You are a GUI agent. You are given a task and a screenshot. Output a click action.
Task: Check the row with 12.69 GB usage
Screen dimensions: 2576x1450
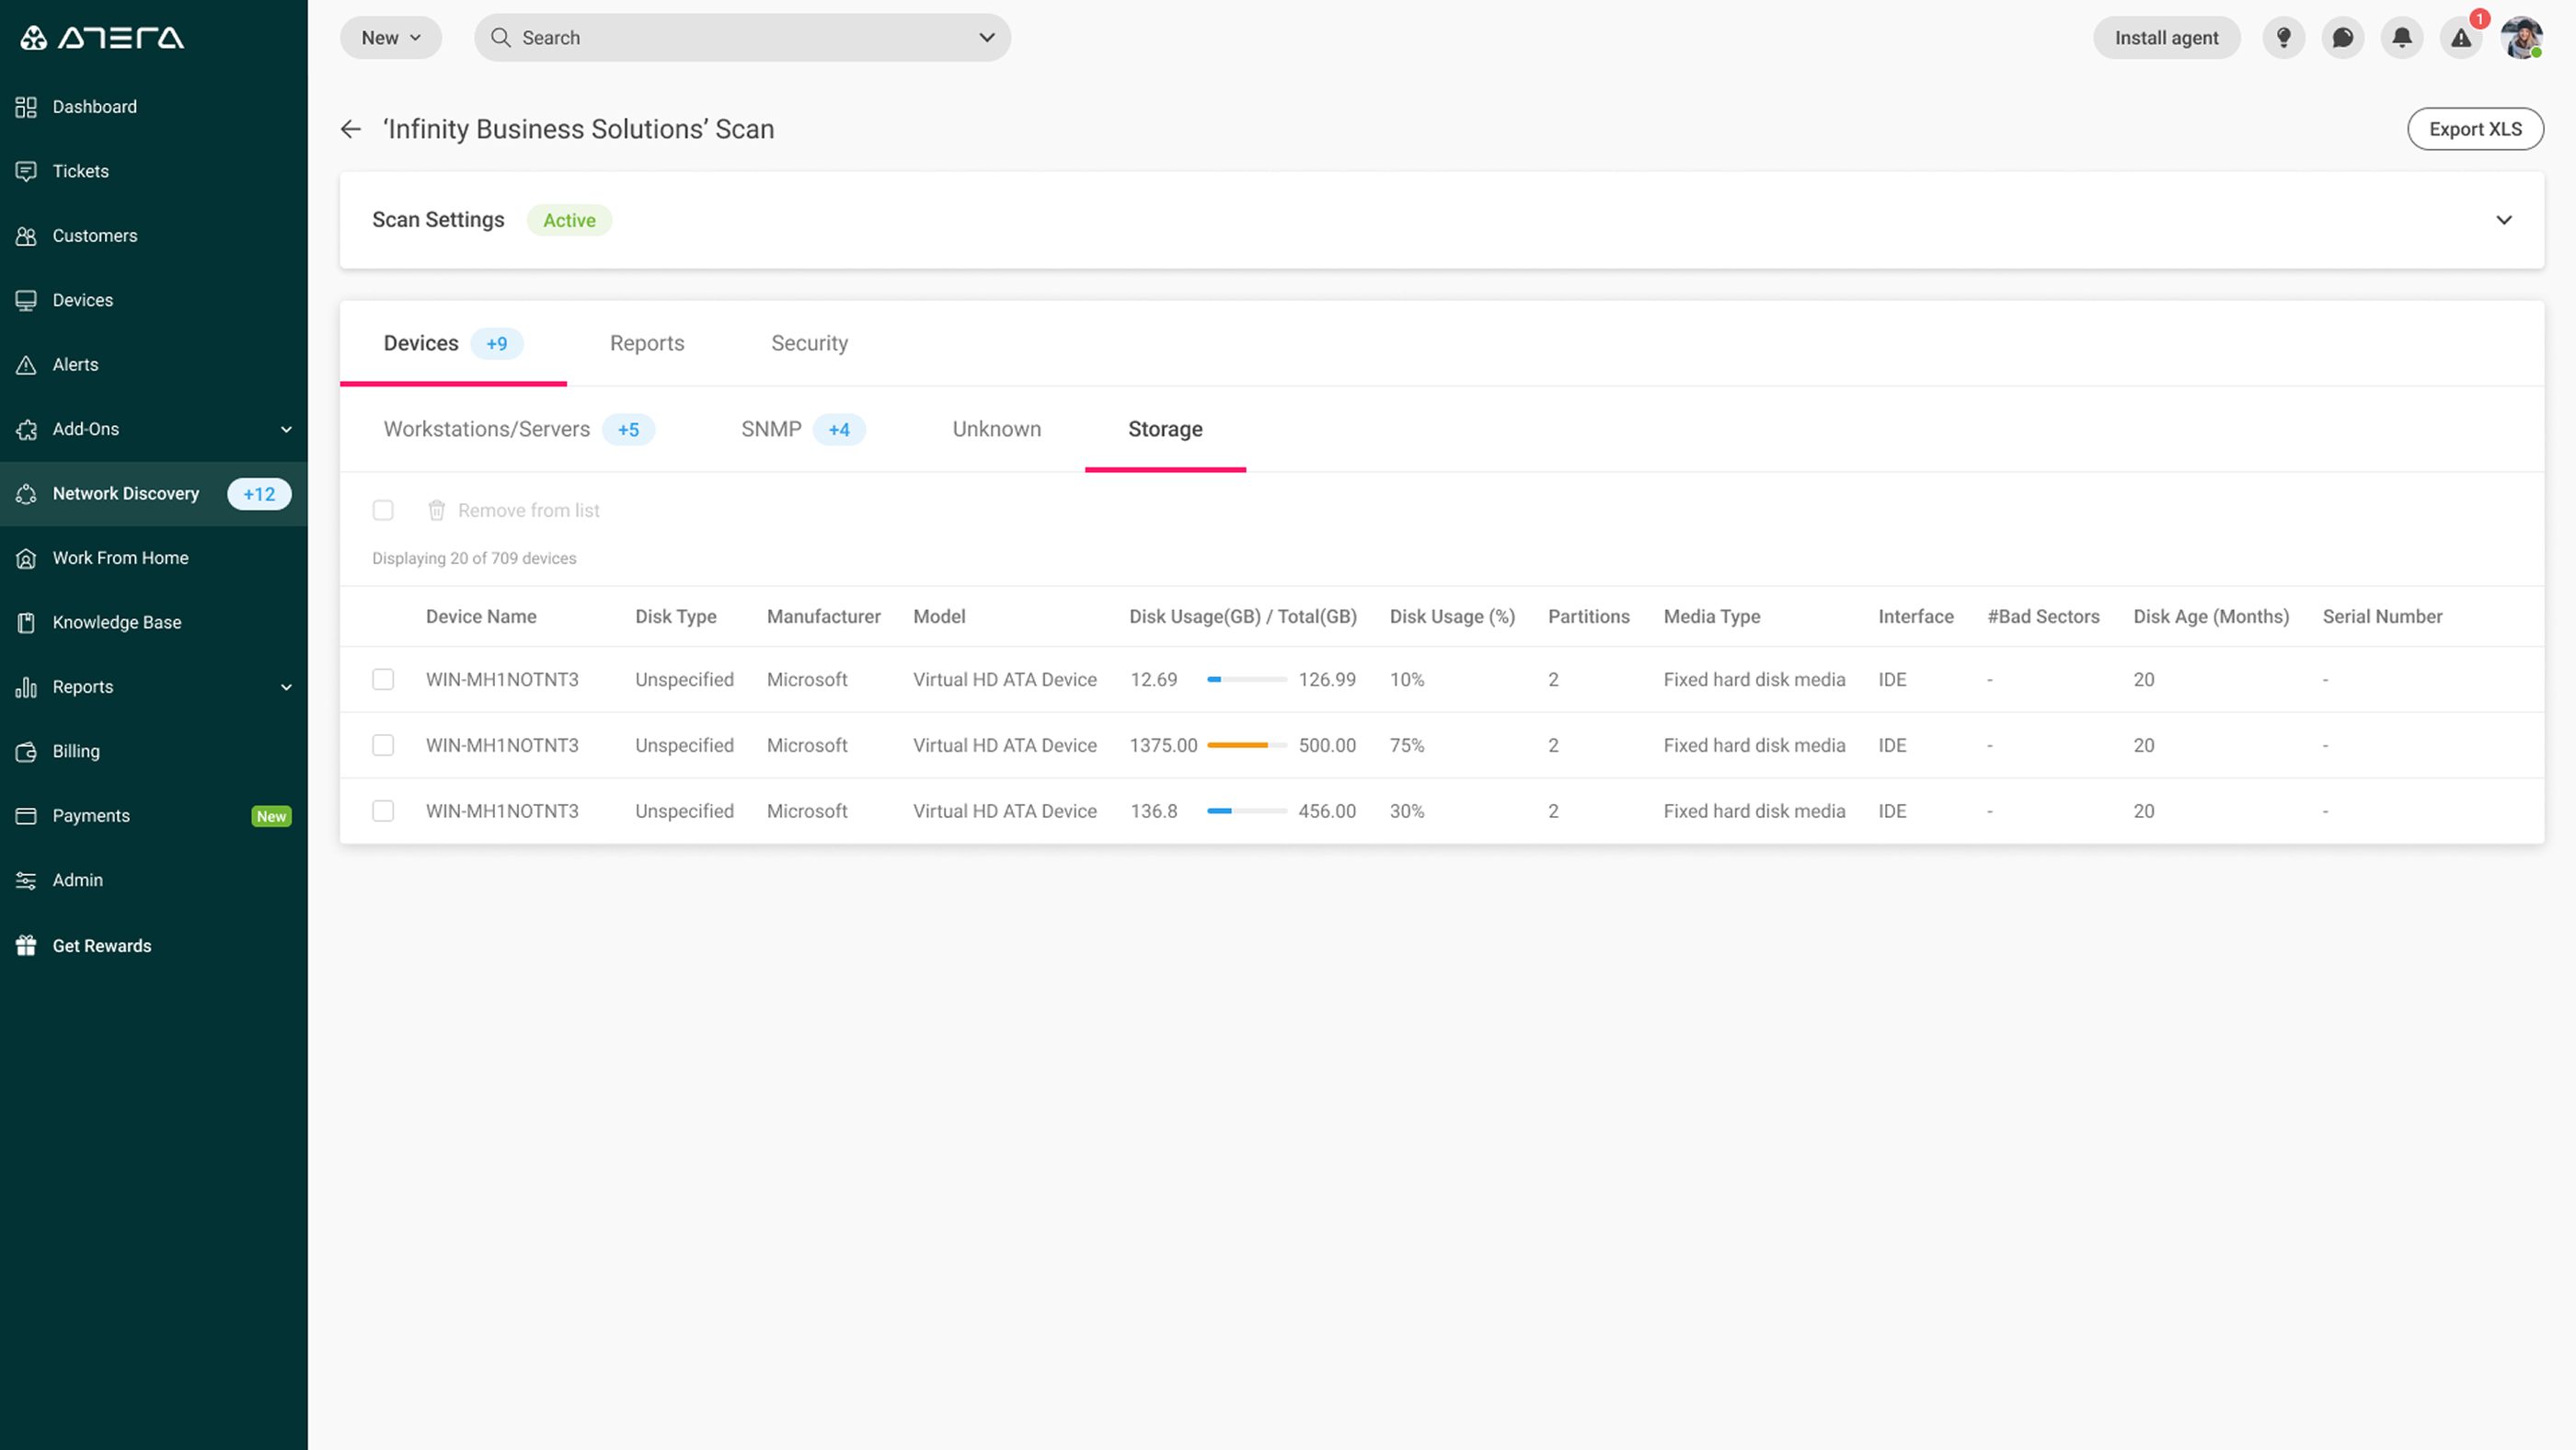point(383,679)
